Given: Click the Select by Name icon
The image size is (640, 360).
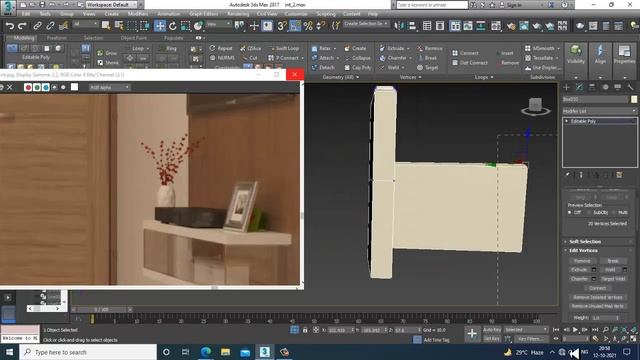Looking at the screenshot, I should (119, 26).
